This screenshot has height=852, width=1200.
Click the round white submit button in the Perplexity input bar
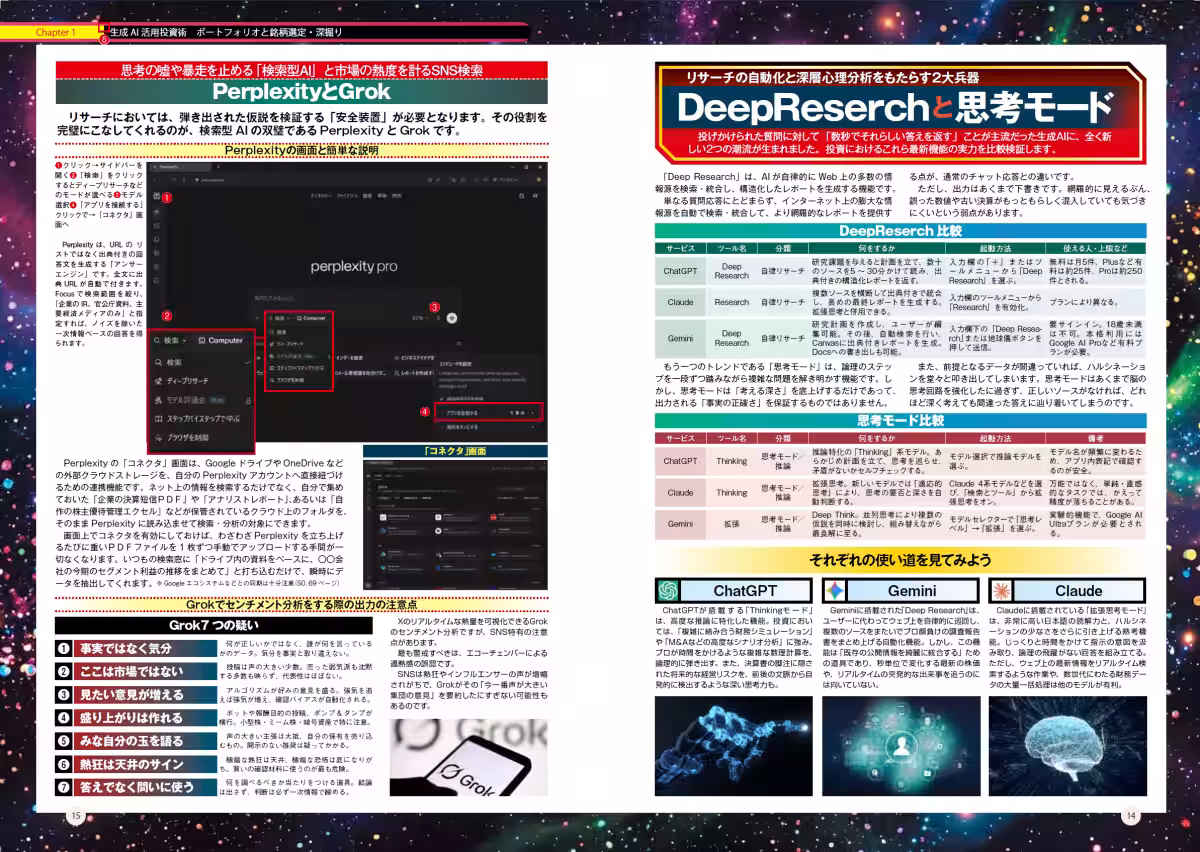[x=452, y=318]
